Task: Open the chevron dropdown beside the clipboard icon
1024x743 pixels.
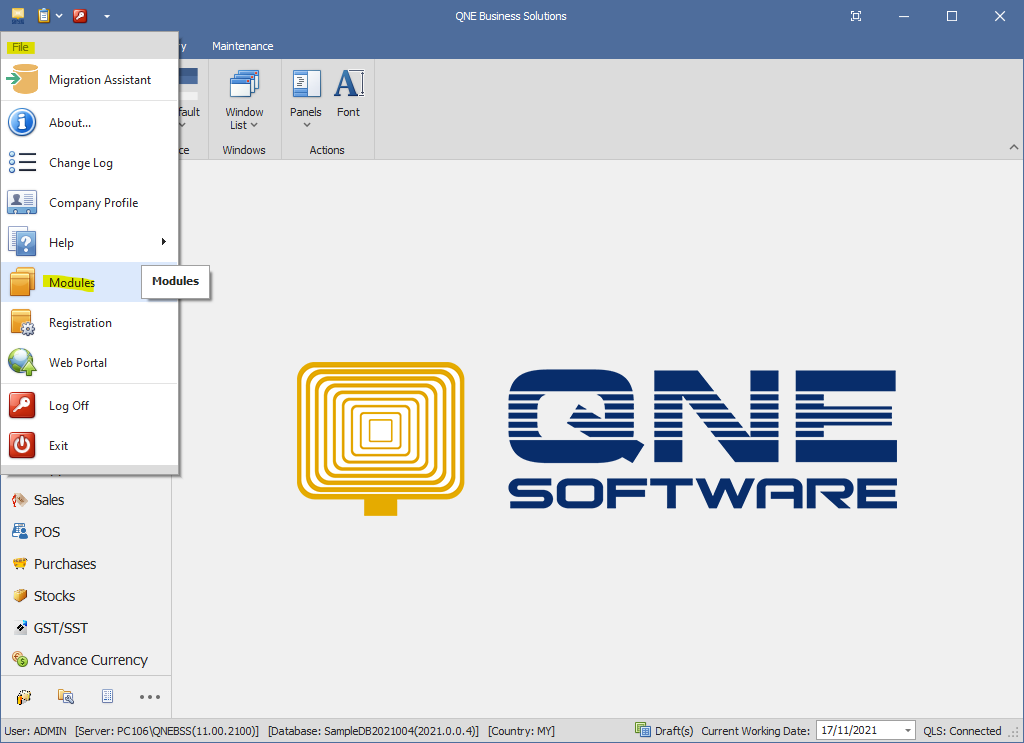Action: [59, 16]
